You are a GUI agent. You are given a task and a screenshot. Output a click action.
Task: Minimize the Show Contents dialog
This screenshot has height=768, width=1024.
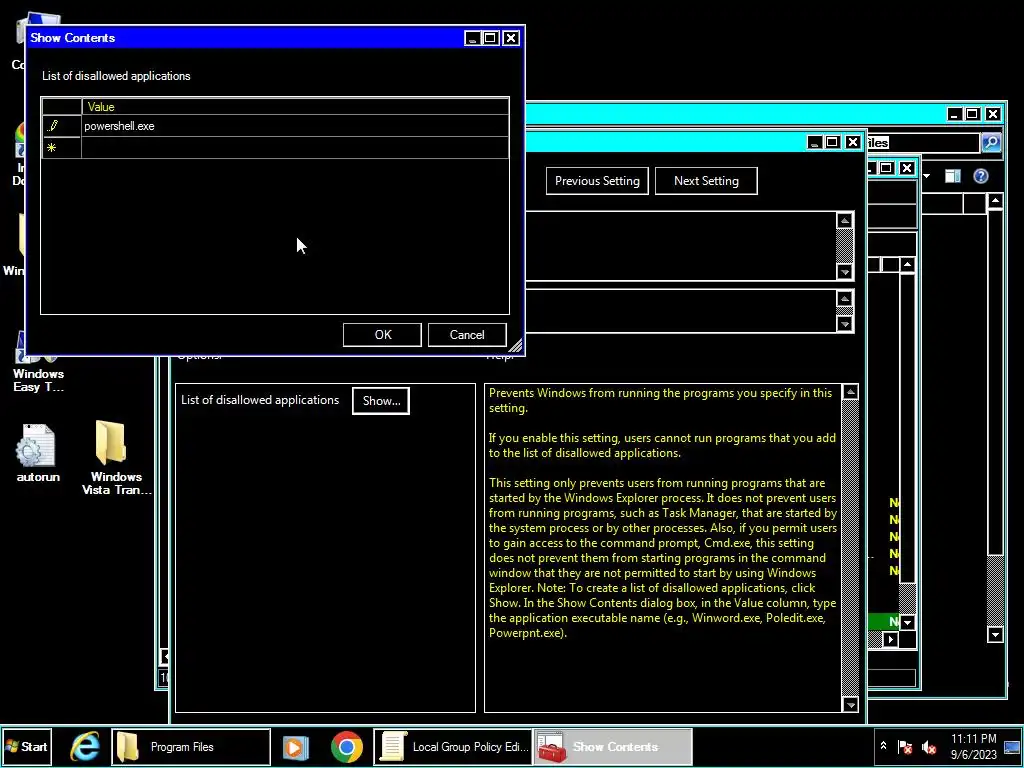(x=472, y=38)
